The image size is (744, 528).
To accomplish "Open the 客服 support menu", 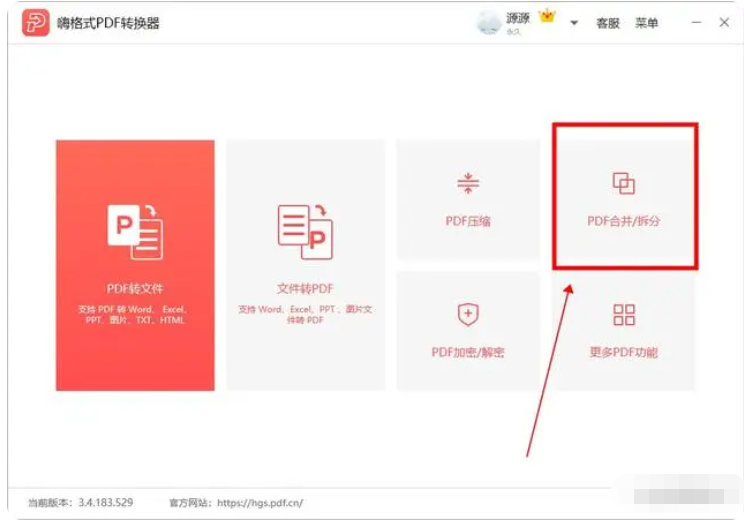I will coord(608,24).
